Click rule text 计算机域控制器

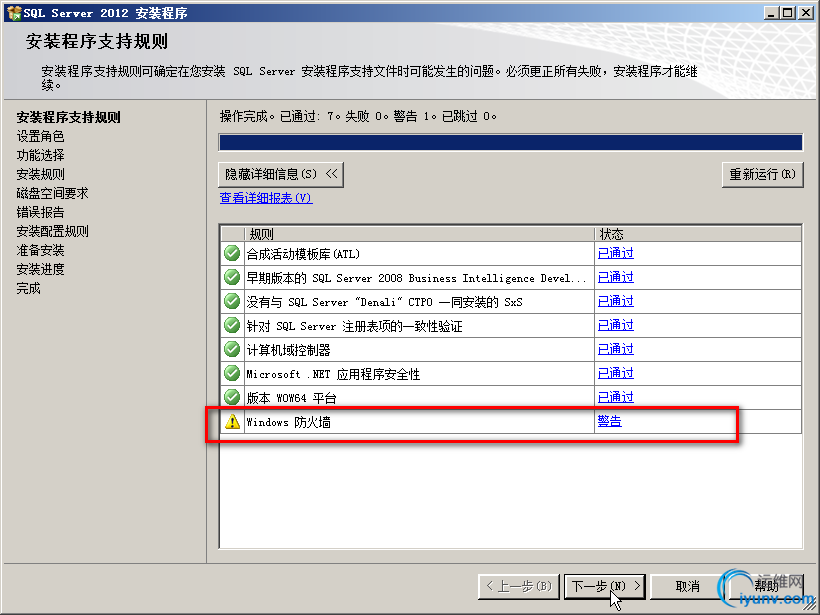(289, 350)
